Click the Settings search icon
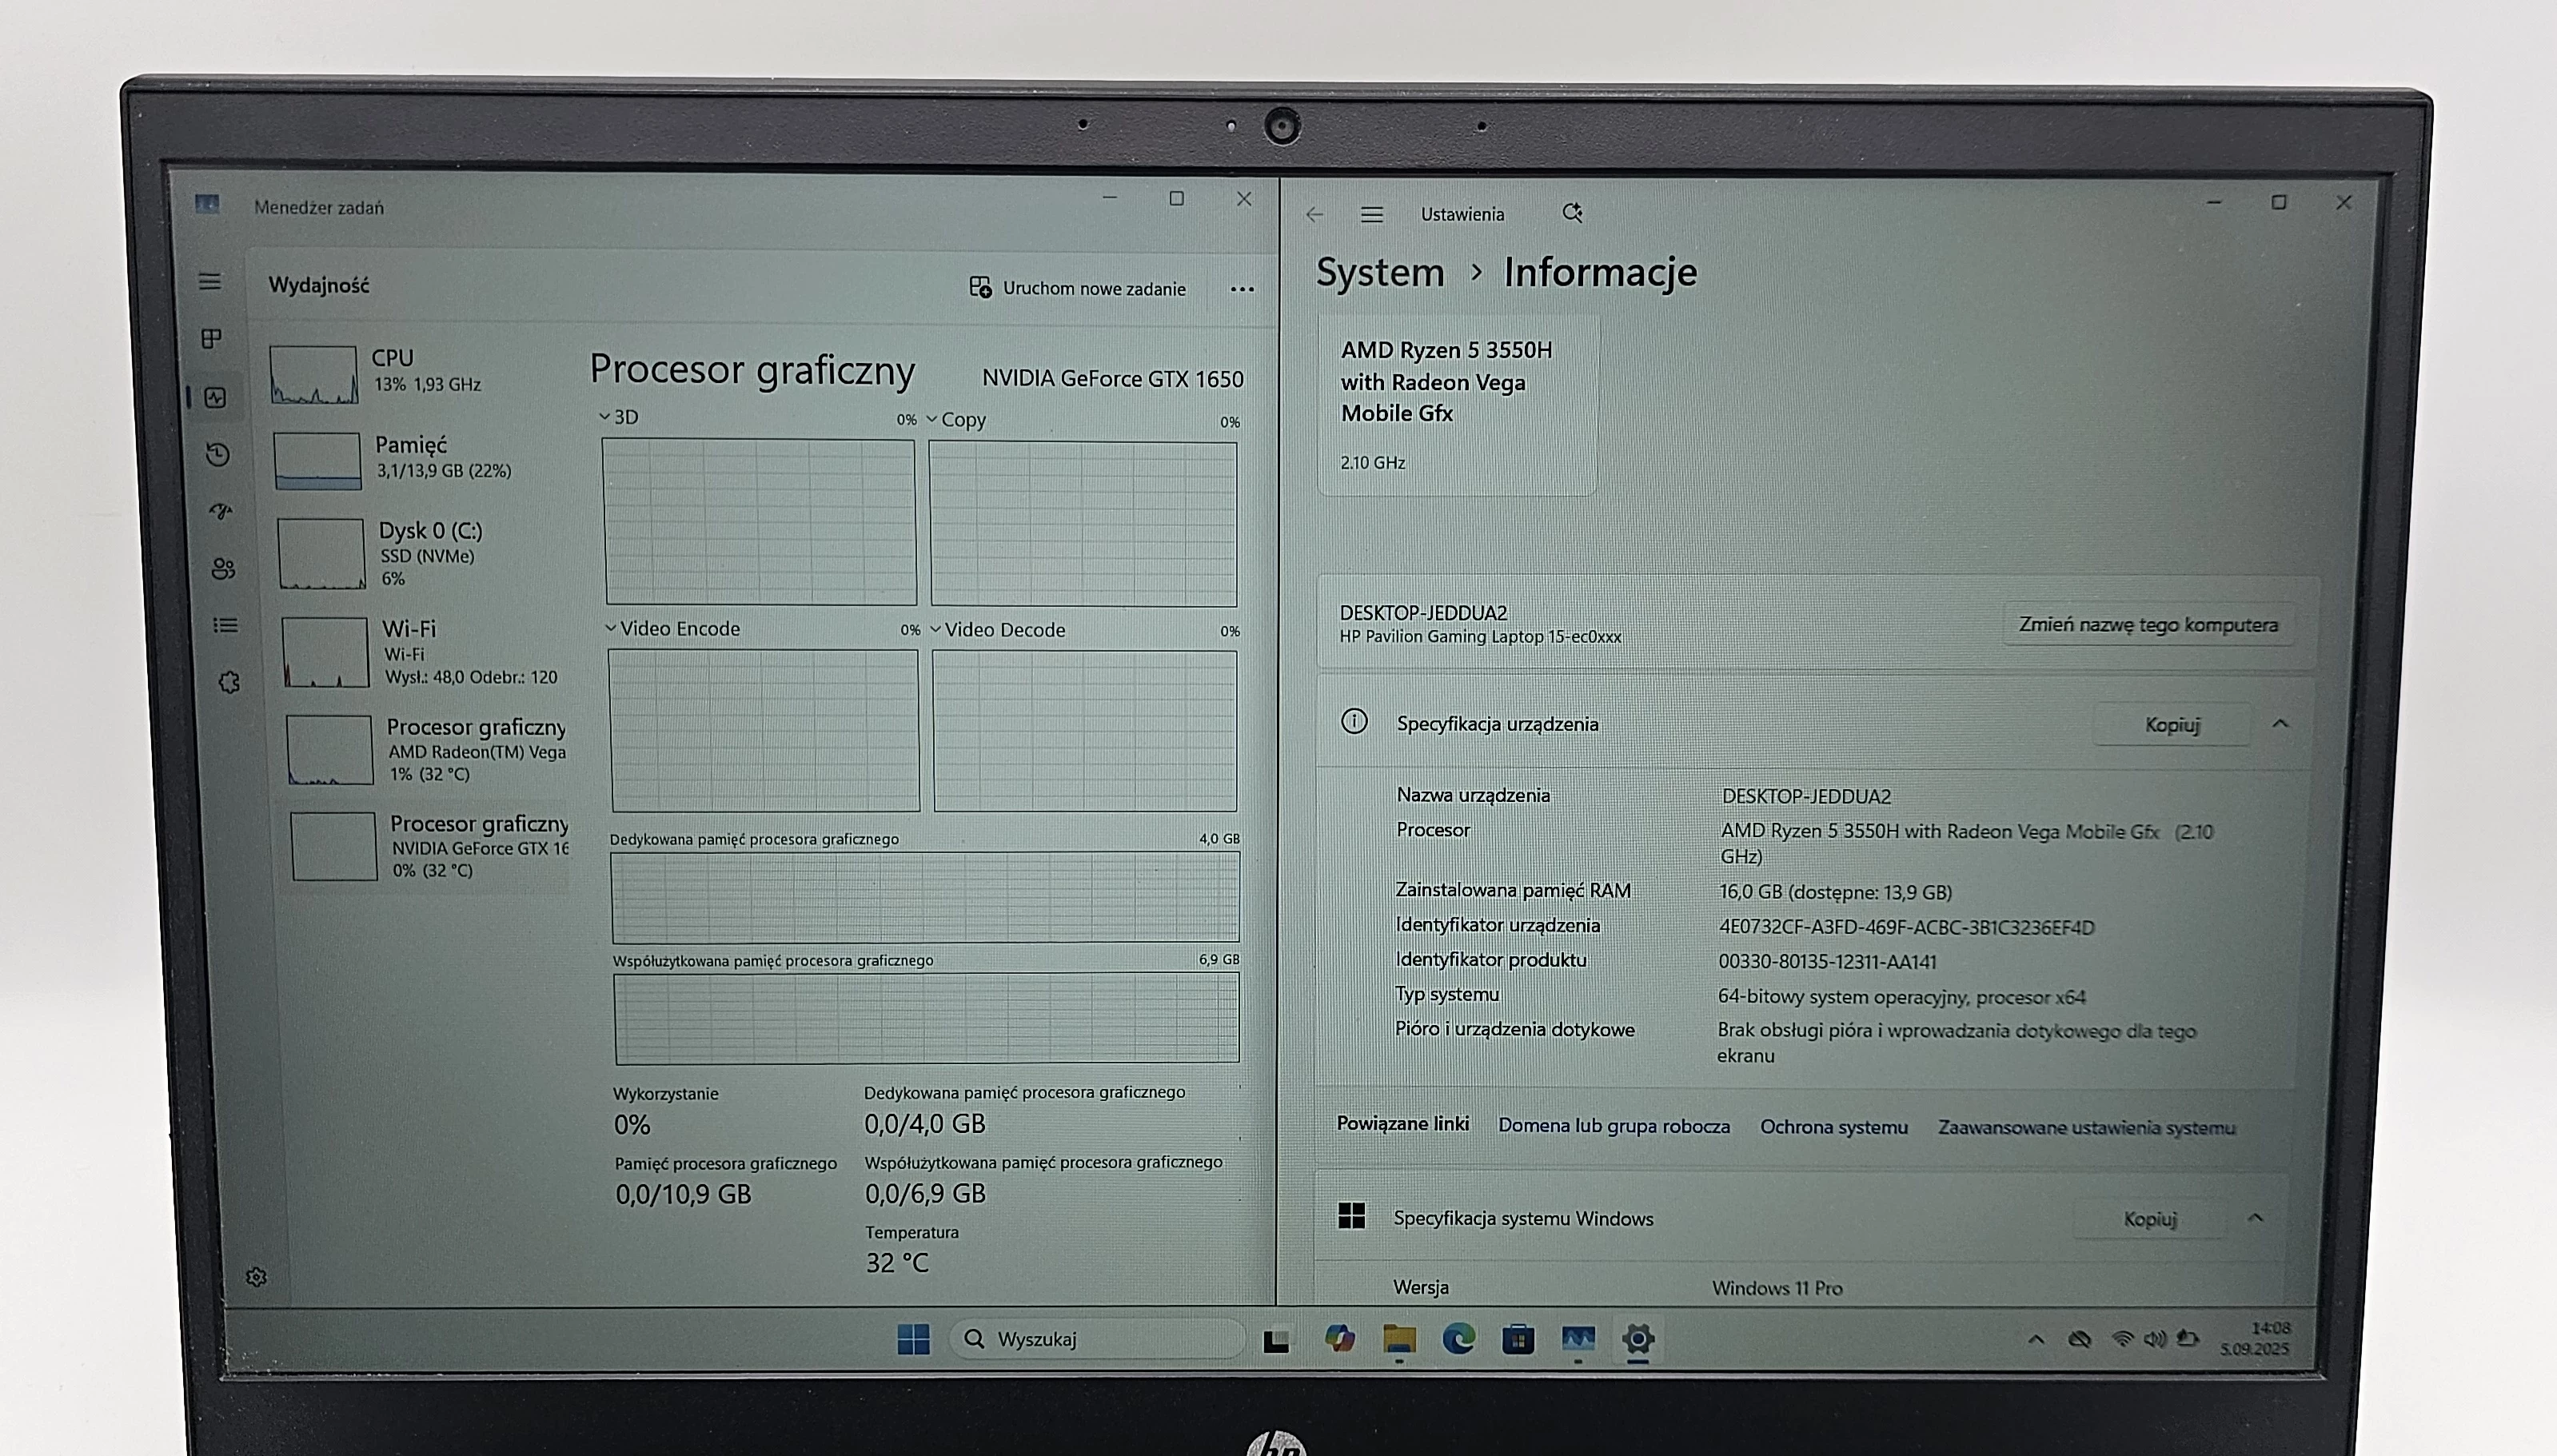 pos(1572,213)
